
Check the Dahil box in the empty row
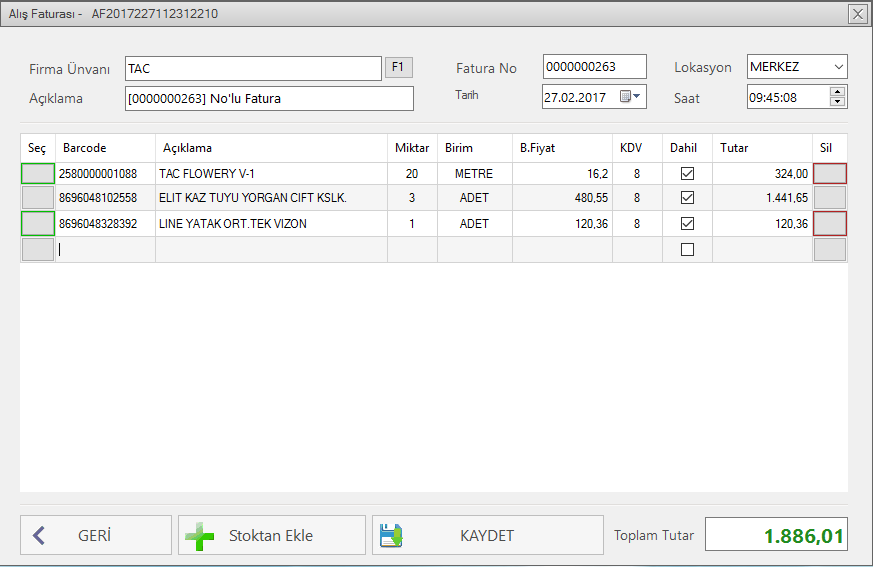point(687,250)
